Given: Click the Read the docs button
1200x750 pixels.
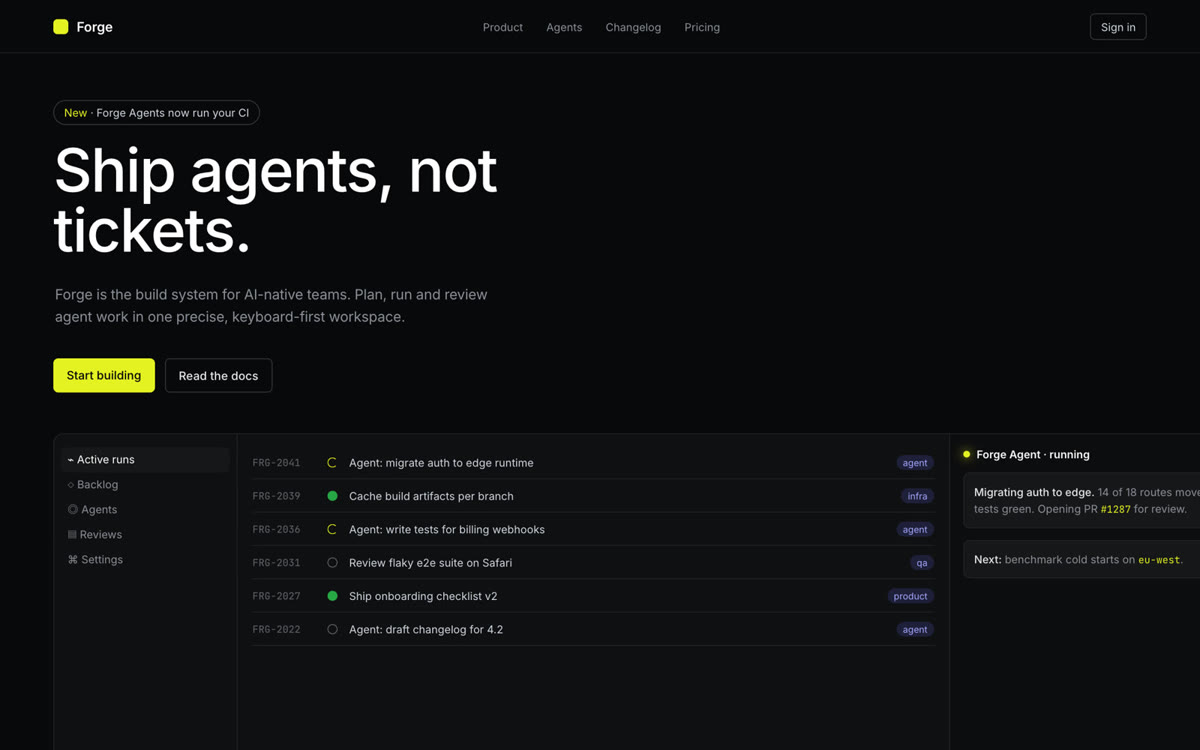Looking at the screenshot, I should coord(218,375).
